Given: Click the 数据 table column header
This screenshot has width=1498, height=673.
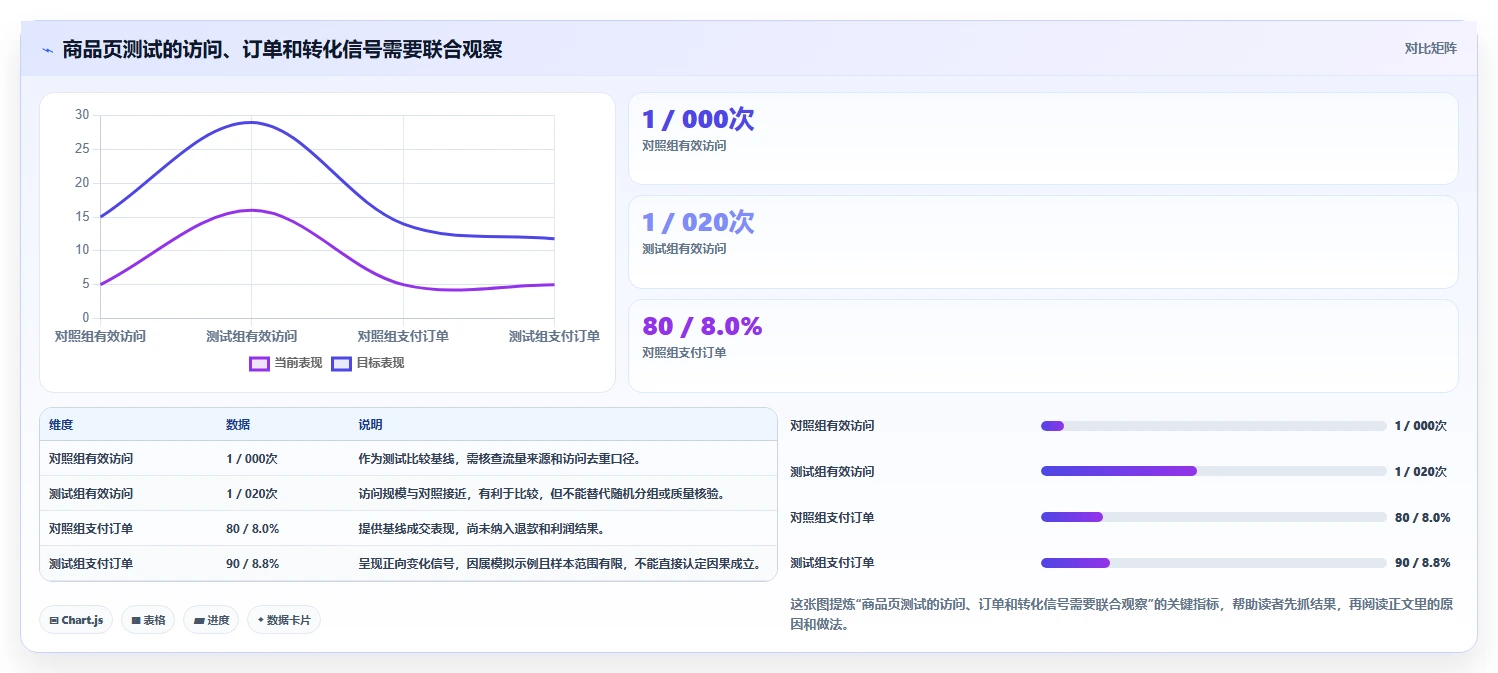Looking at the screenshot, I should coord(238,425).
